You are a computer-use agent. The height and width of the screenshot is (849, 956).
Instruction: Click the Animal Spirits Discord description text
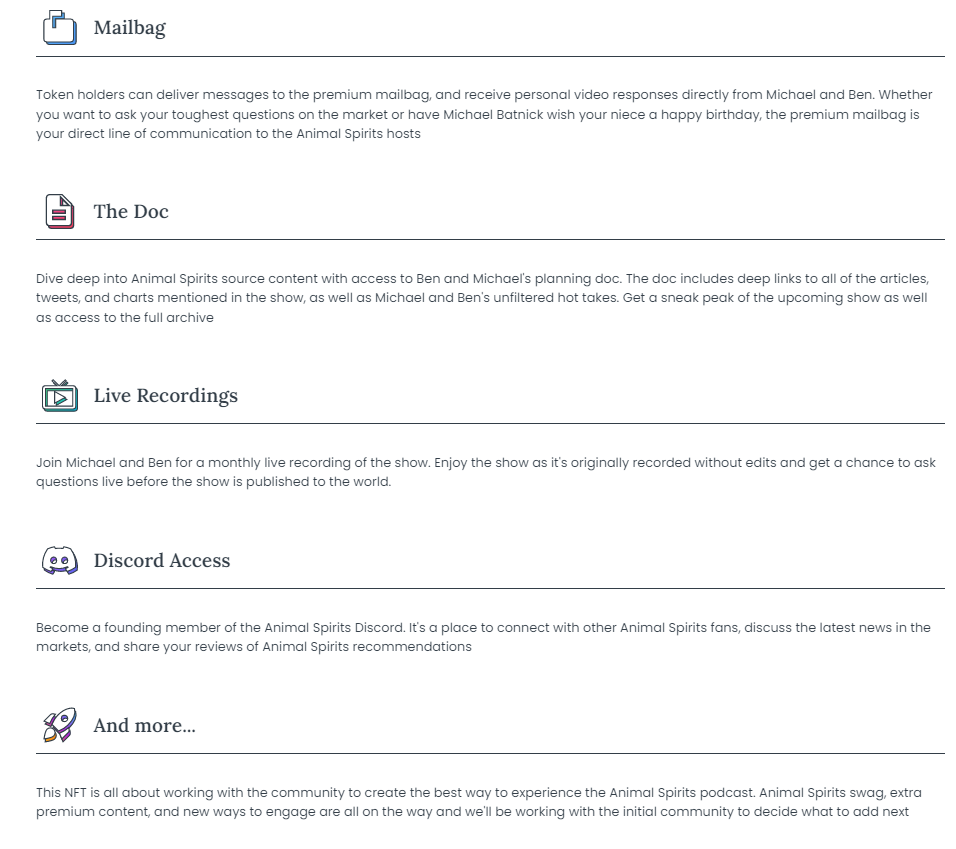(x=483, y=637)
